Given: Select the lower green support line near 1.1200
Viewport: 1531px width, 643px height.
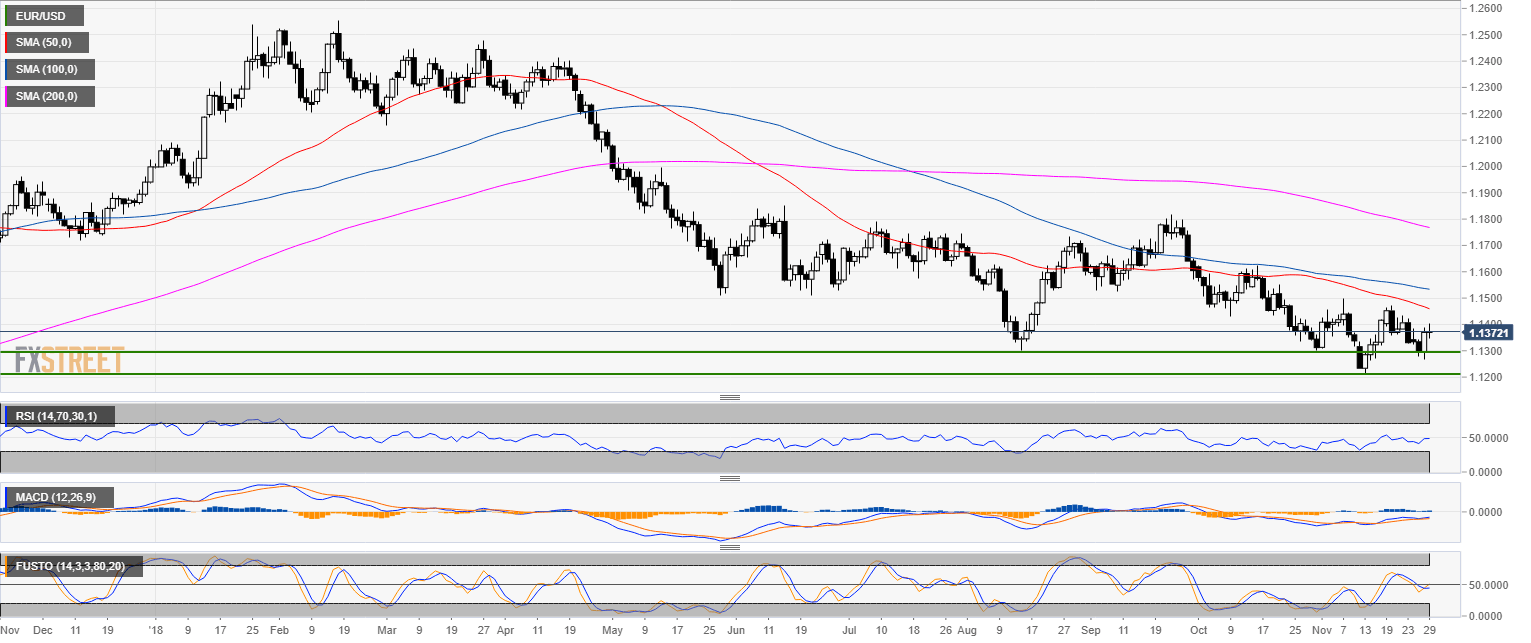Looking at the screenshot, I should (x=700, y=374).
